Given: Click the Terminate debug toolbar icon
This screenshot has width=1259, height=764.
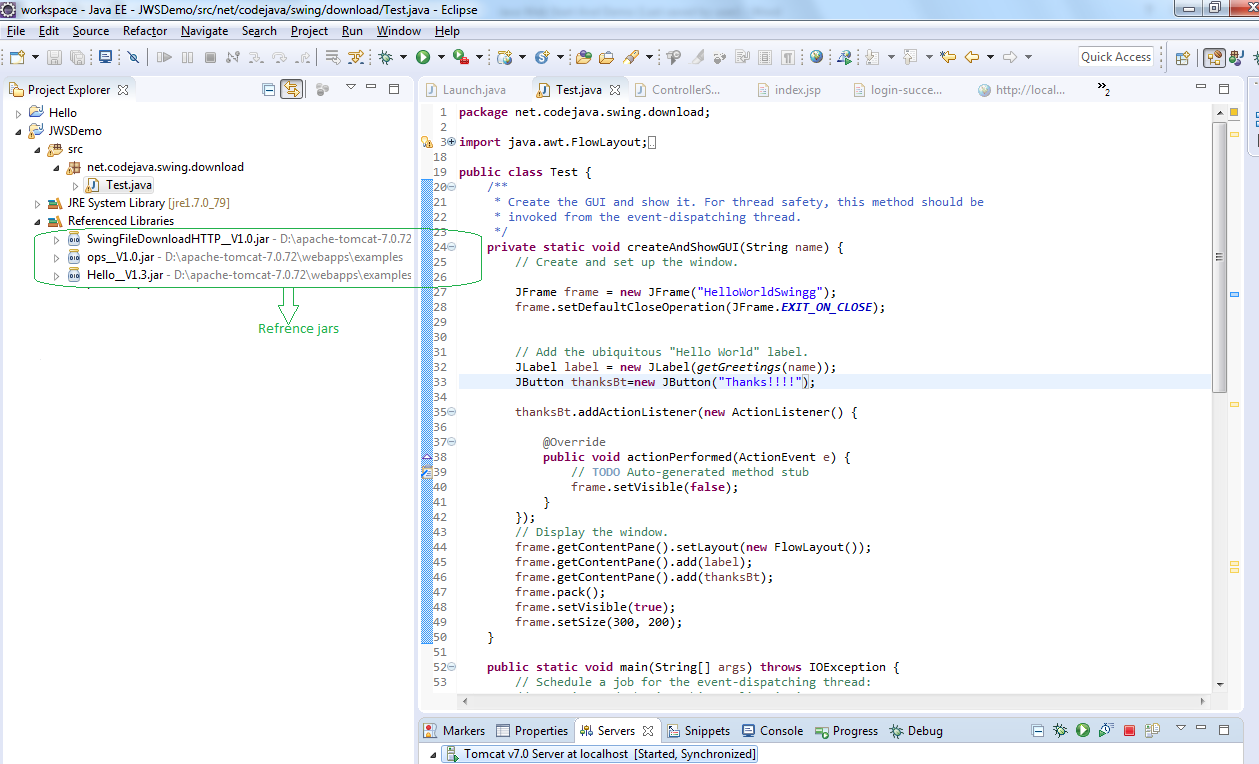Looking at the screenshot, I should click(x=210, y=57).
